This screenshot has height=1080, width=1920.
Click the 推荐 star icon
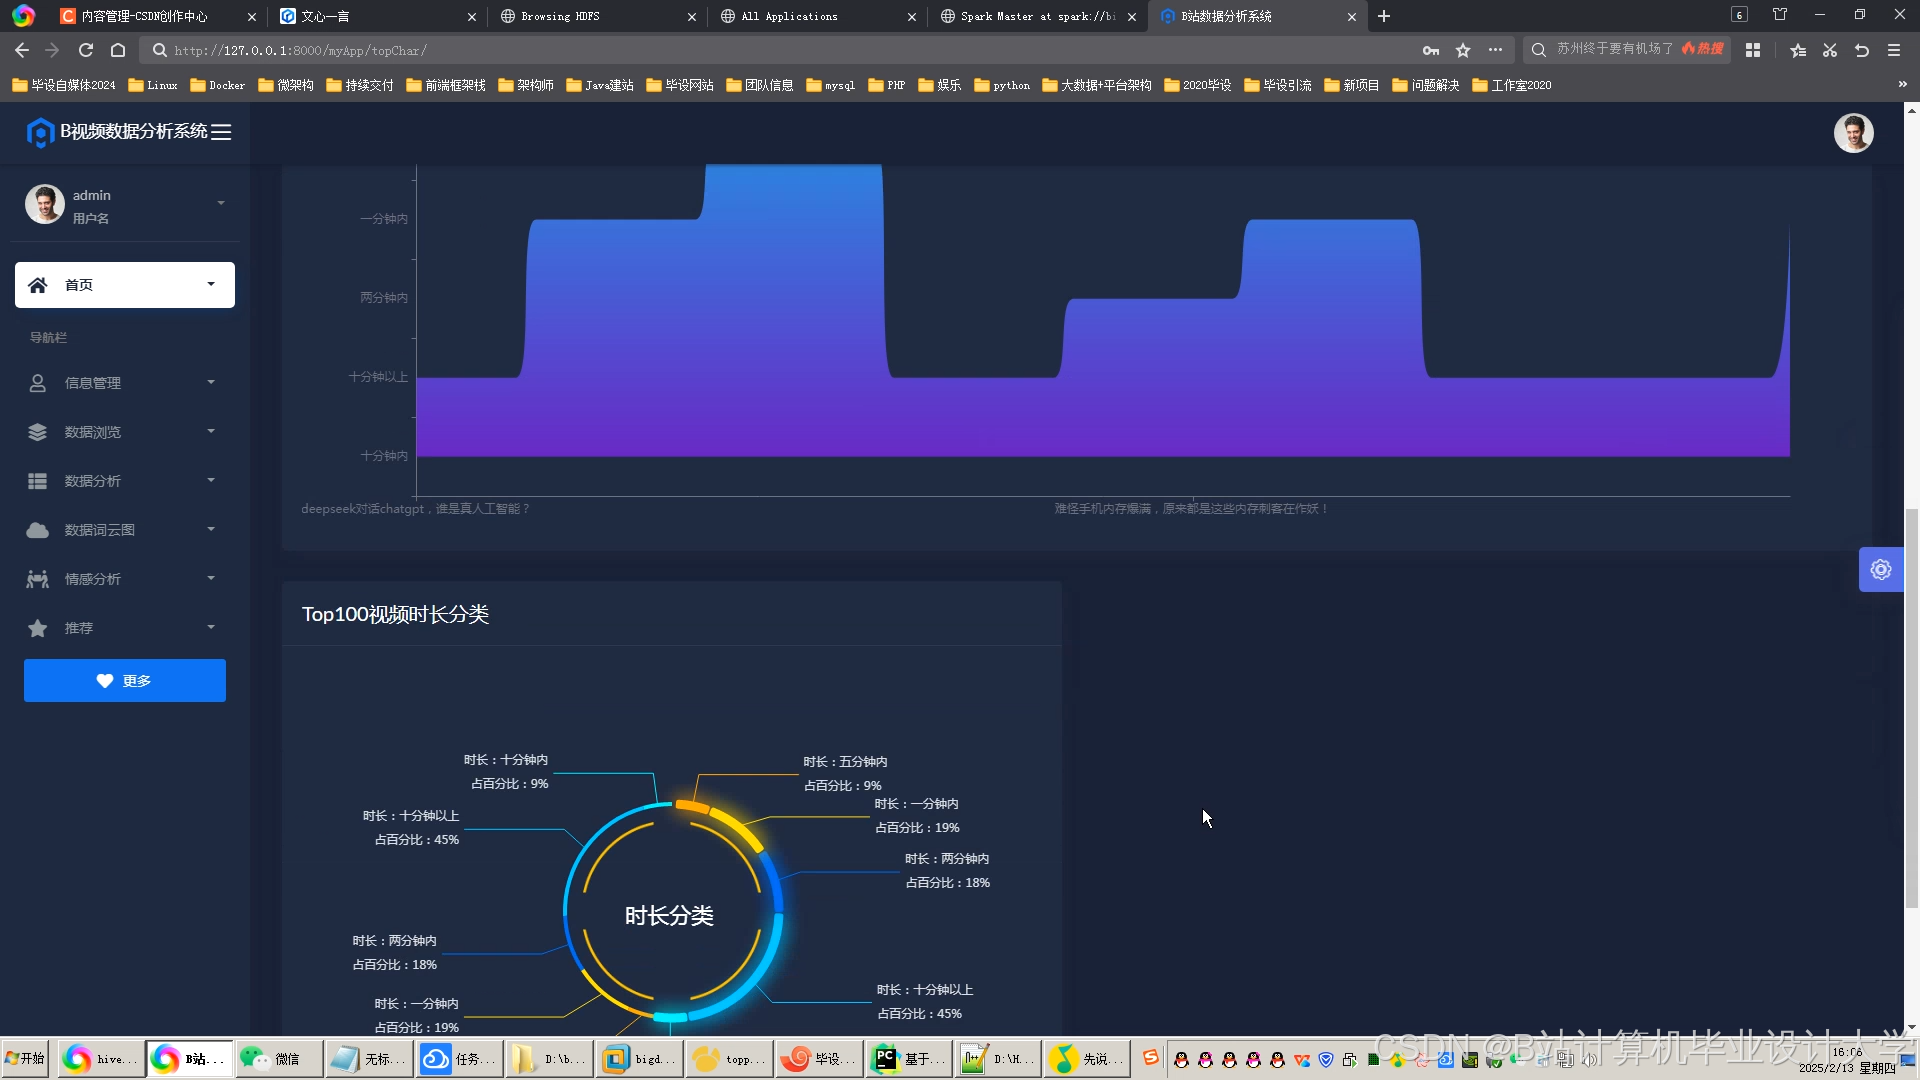pyautogui.click(x=38, y=628)
